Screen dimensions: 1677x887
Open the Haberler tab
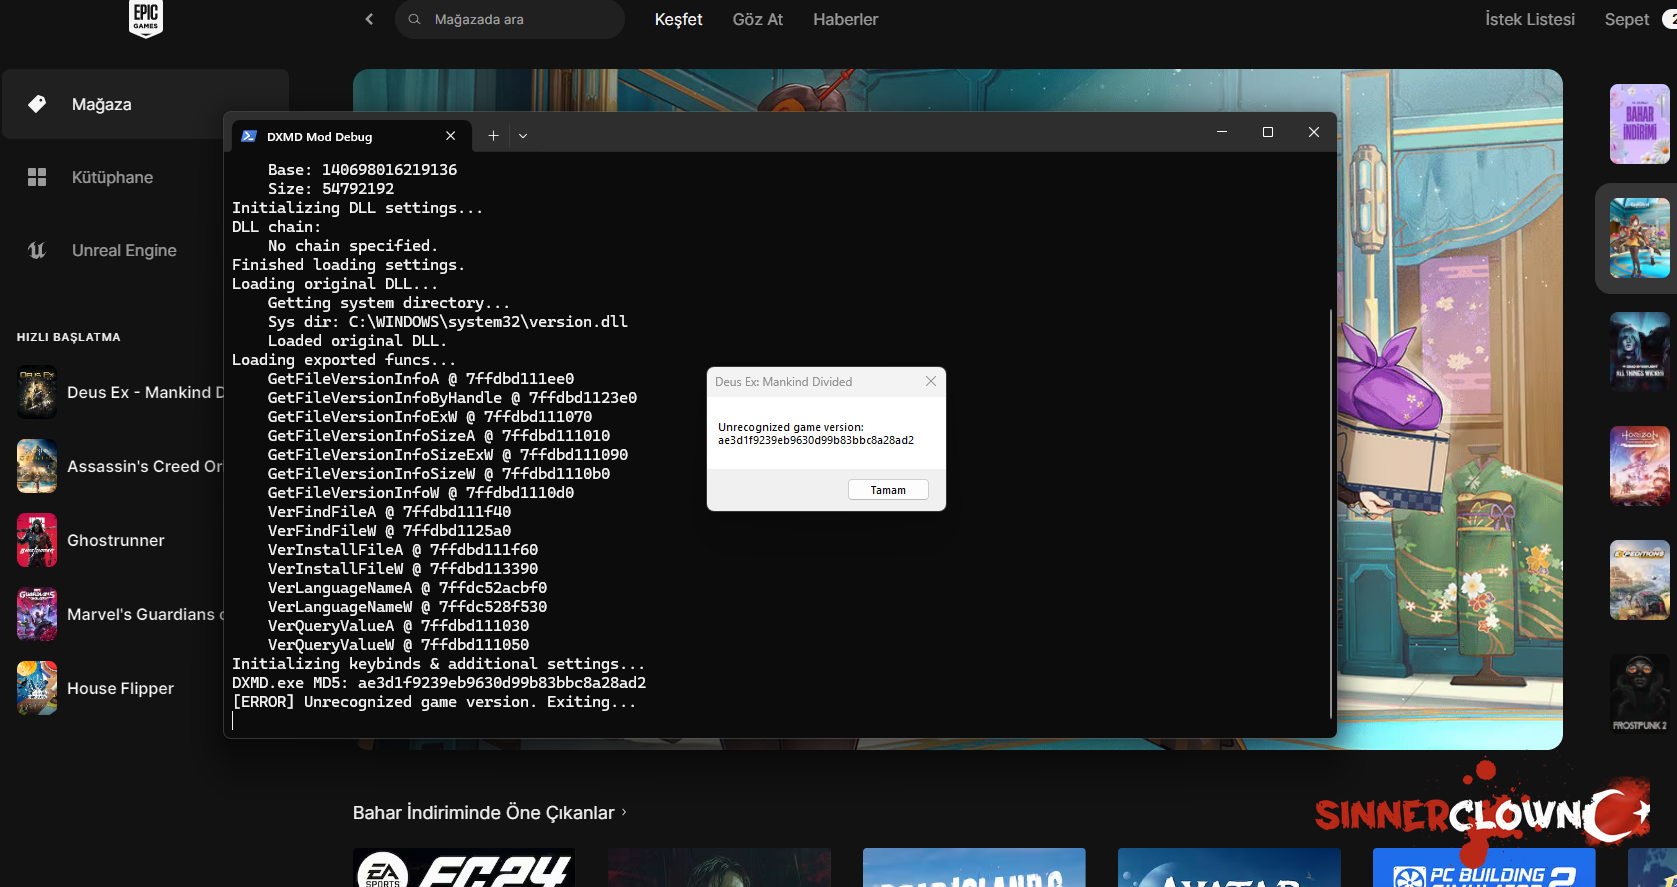[845, 19]
